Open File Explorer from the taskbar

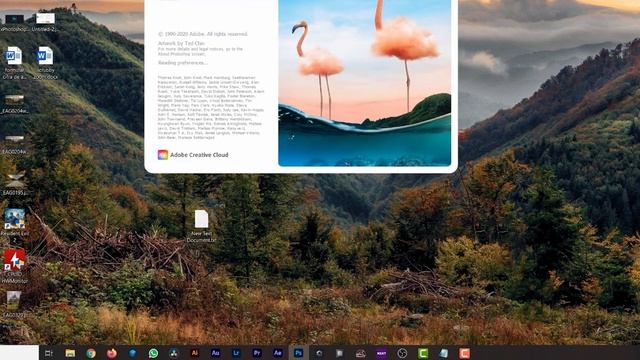tap(70, 353)
